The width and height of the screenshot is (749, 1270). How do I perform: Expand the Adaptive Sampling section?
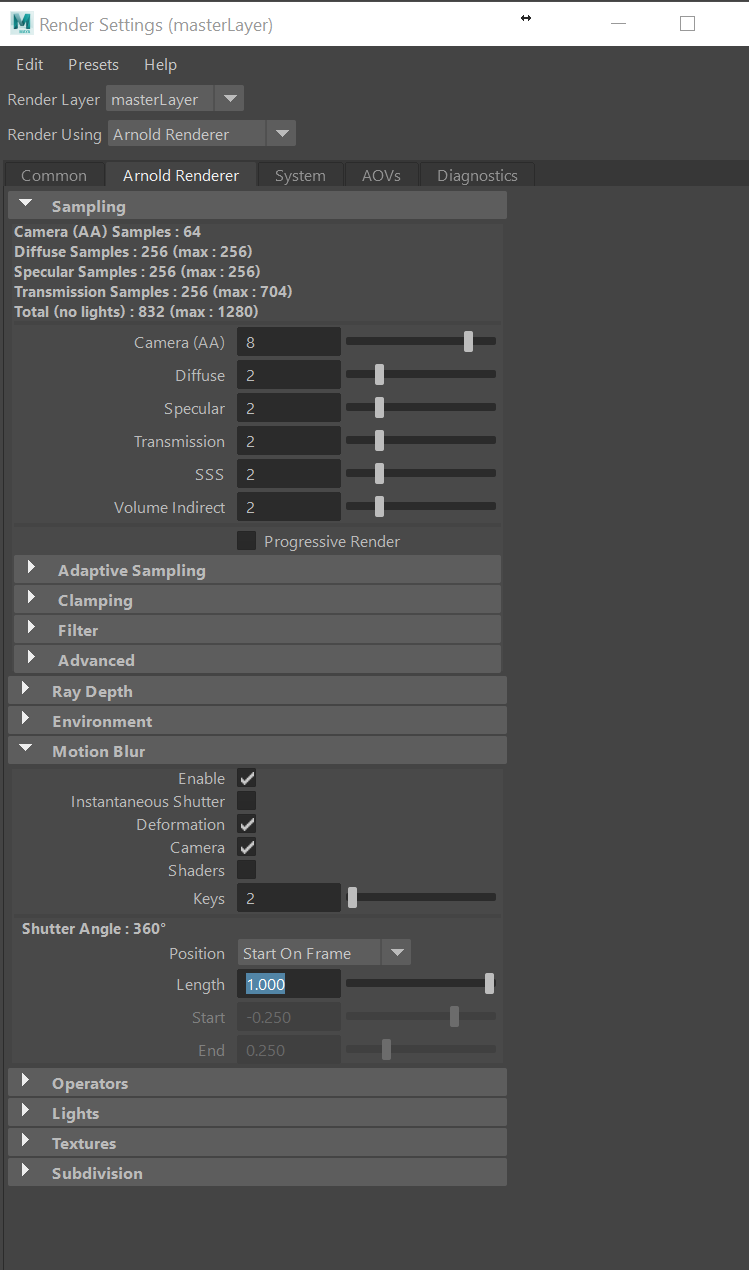click(x=258, y=570)
